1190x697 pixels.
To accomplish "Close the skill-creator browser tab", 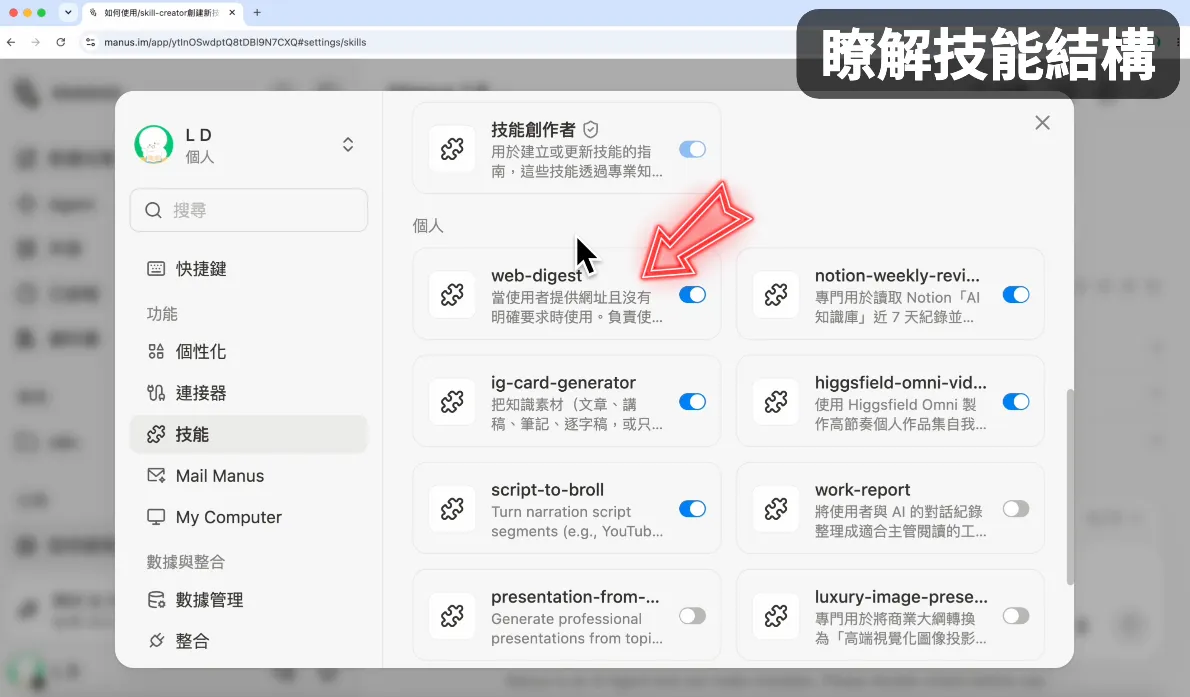I will 232,12.
